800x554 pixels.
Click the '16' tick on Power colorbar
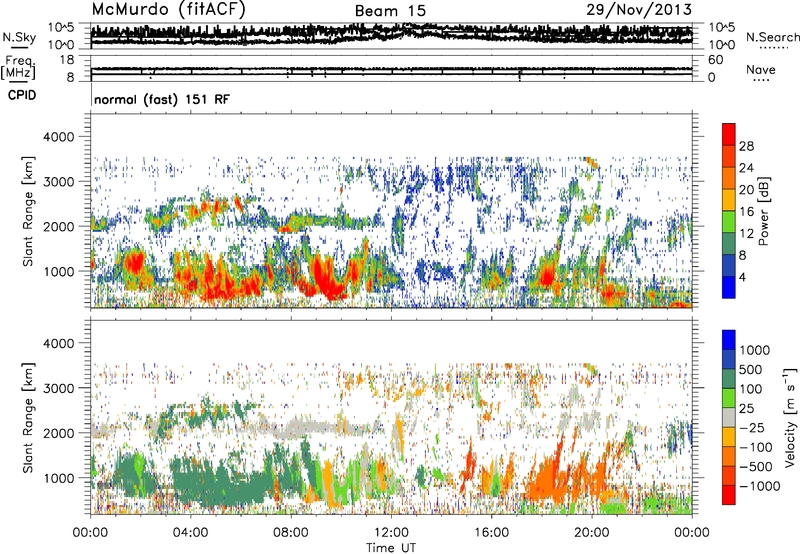coord(746,212)
